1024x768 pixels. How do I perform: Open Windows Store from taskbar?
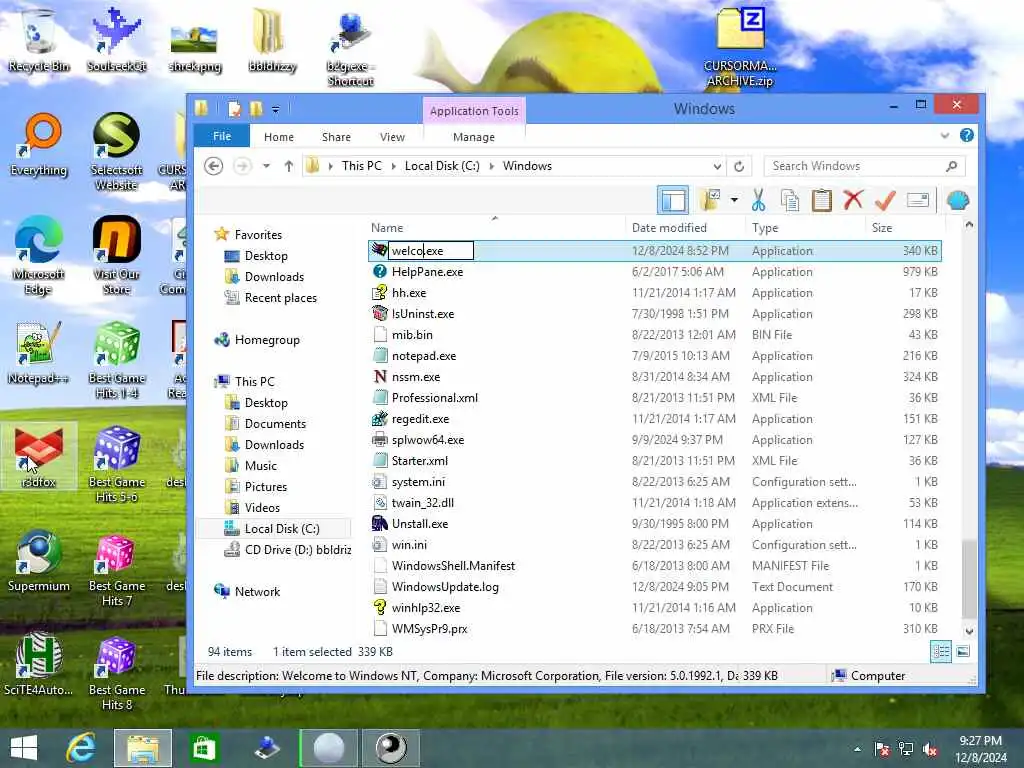tap(204, 748)
